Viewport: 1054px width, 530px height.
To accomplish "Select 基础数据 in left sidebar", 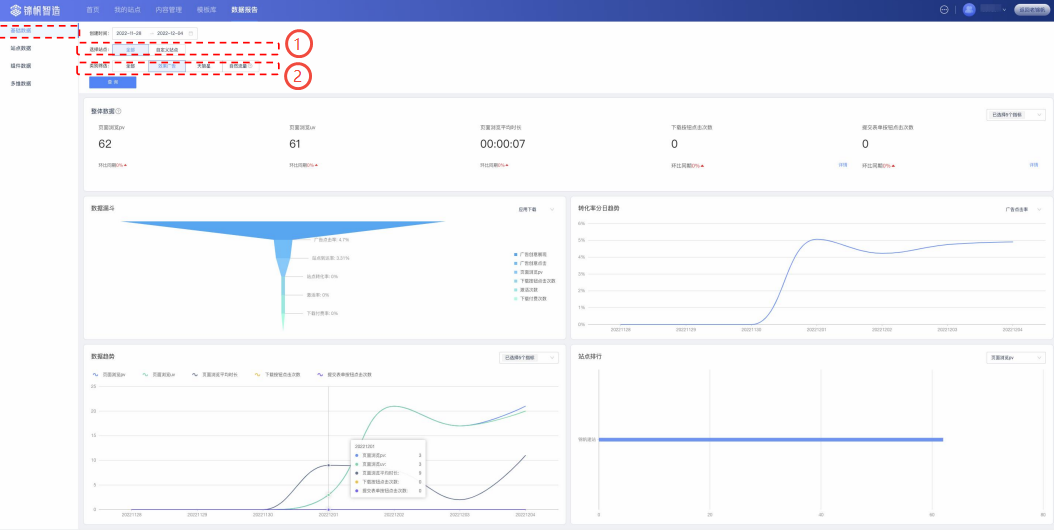I will [39, 31].
